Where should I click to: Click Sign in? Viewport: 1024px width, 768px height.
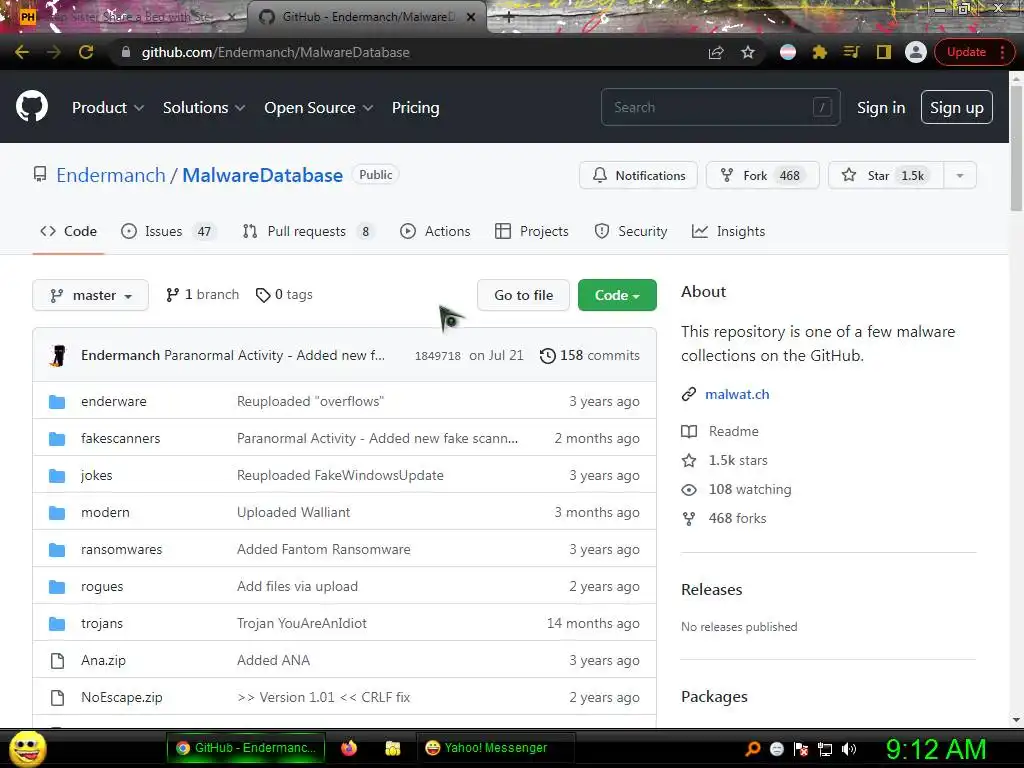(881, 108)
